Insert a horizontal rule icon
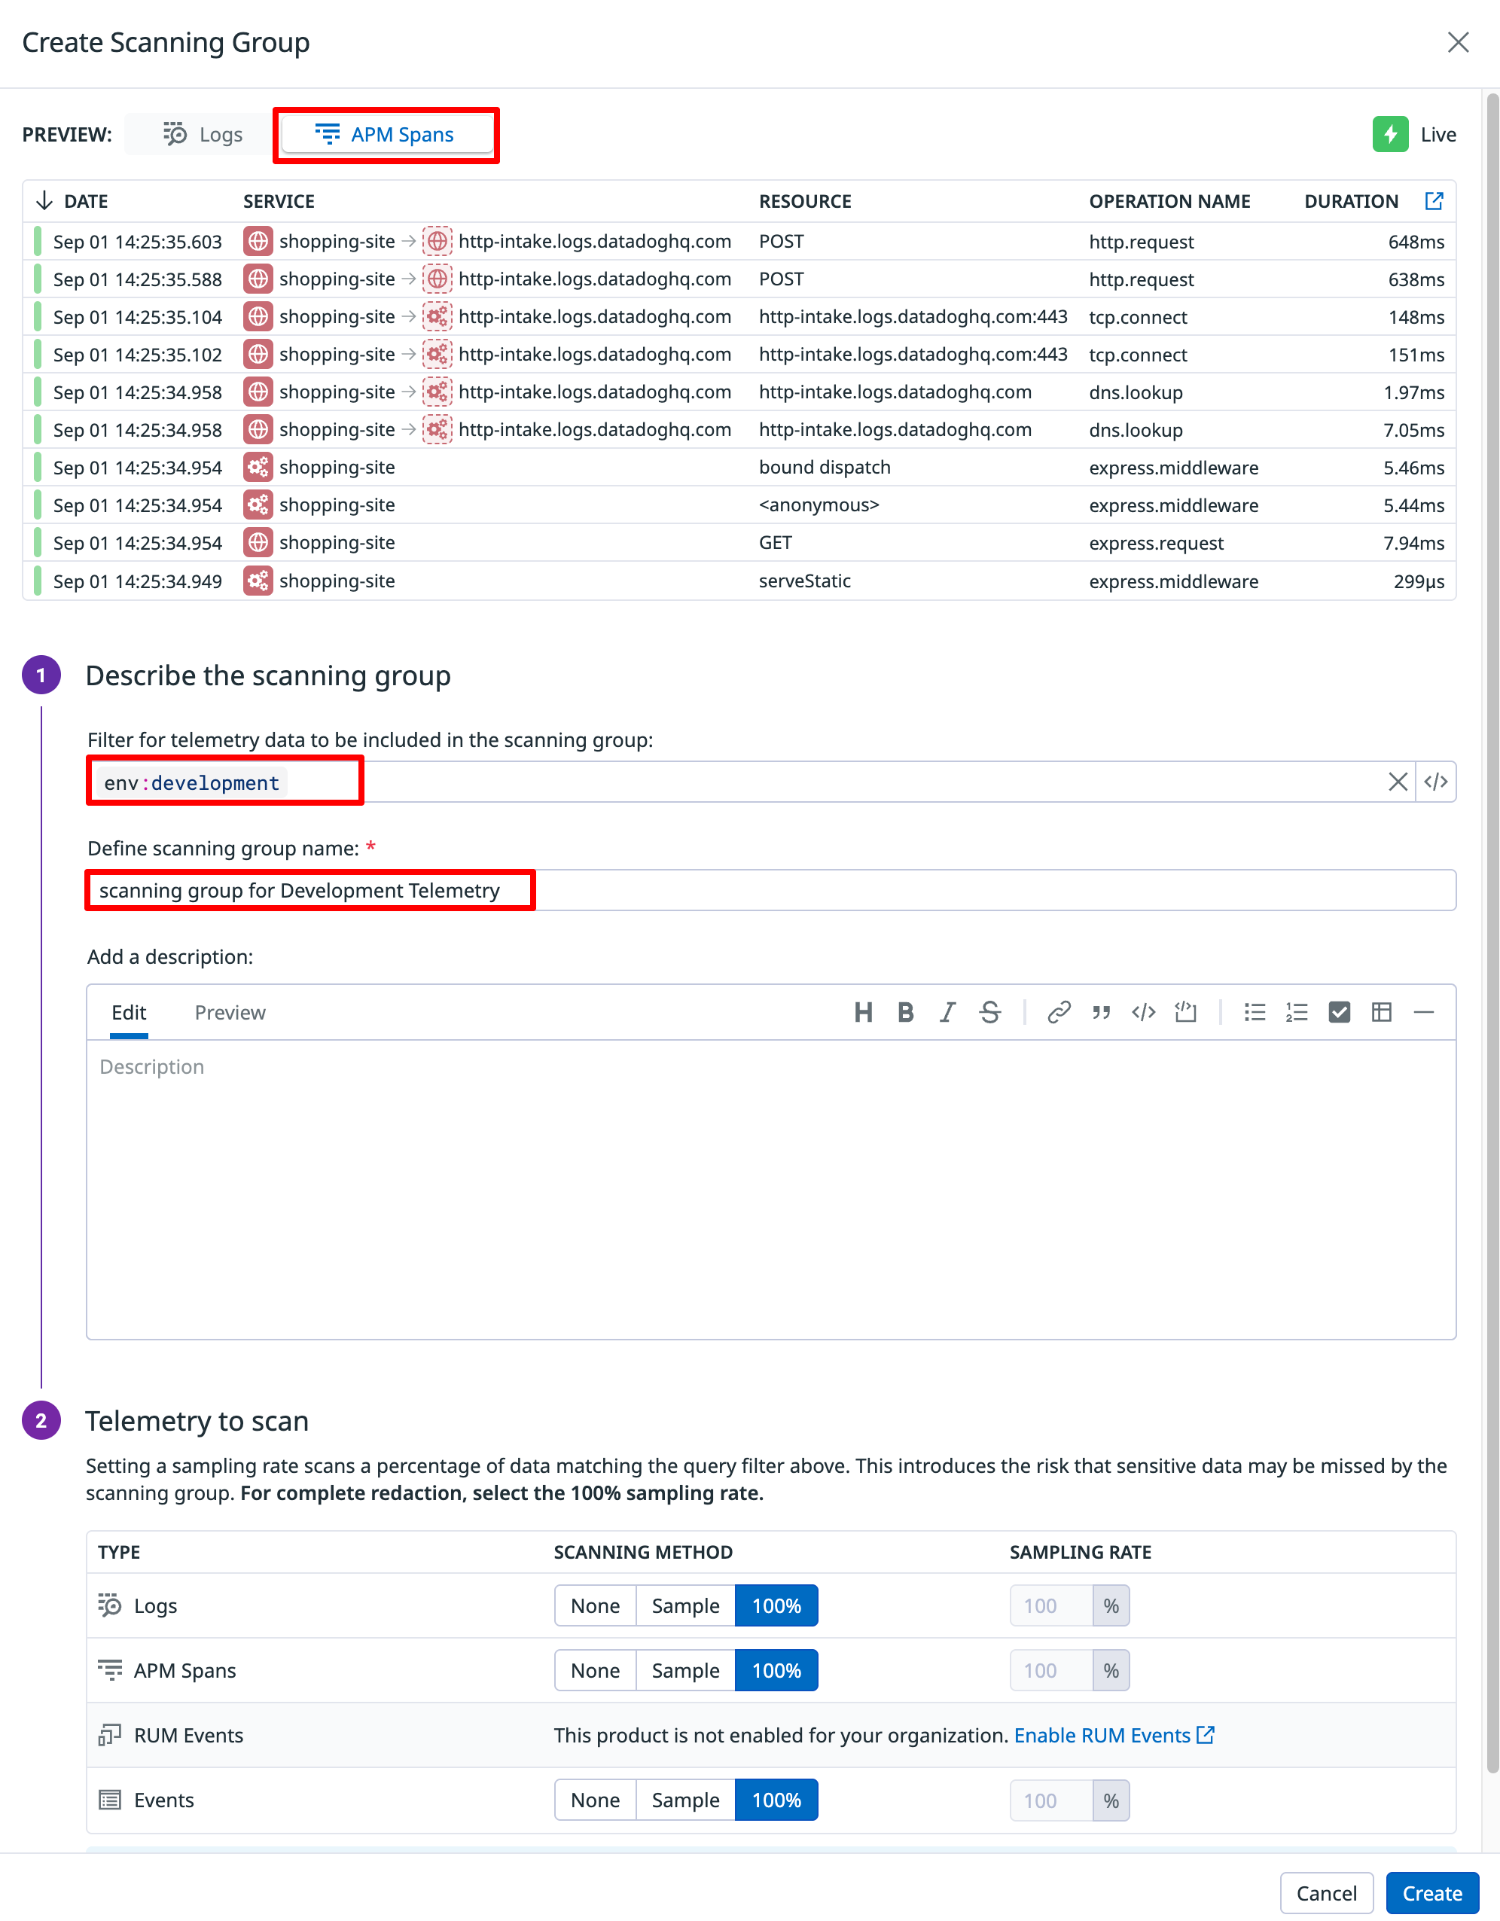The width and height of the screenshot is (1500, 1921). 1424,1012
